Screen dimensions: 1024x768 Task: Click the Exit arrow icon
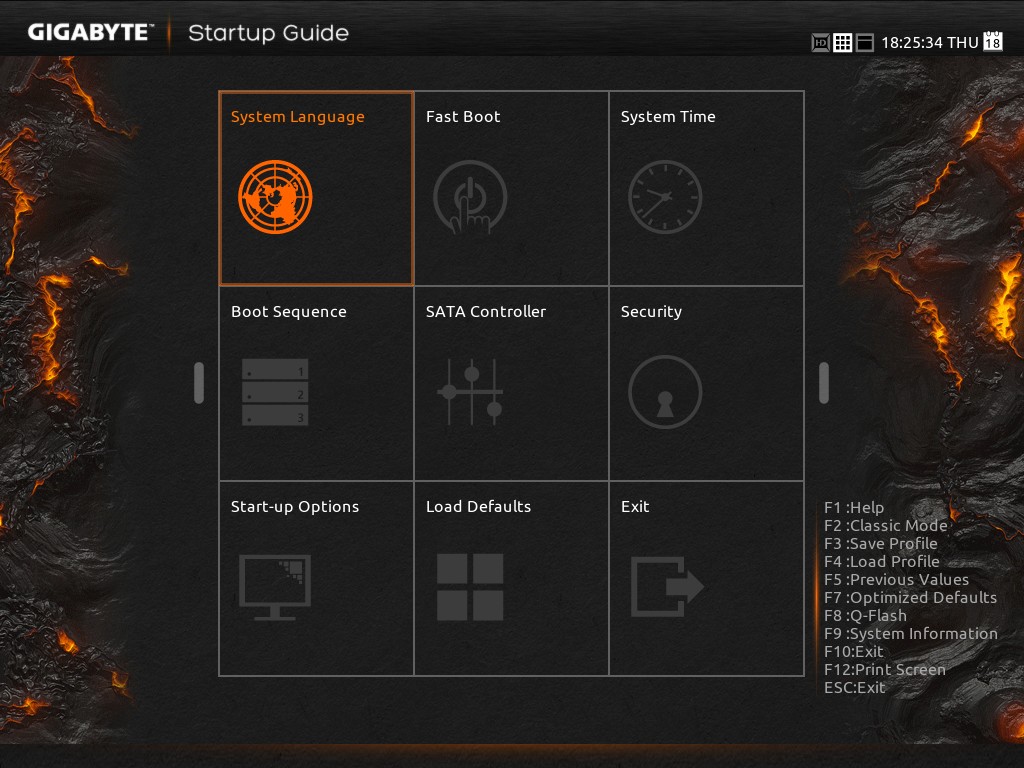click(x=667, y=587)
